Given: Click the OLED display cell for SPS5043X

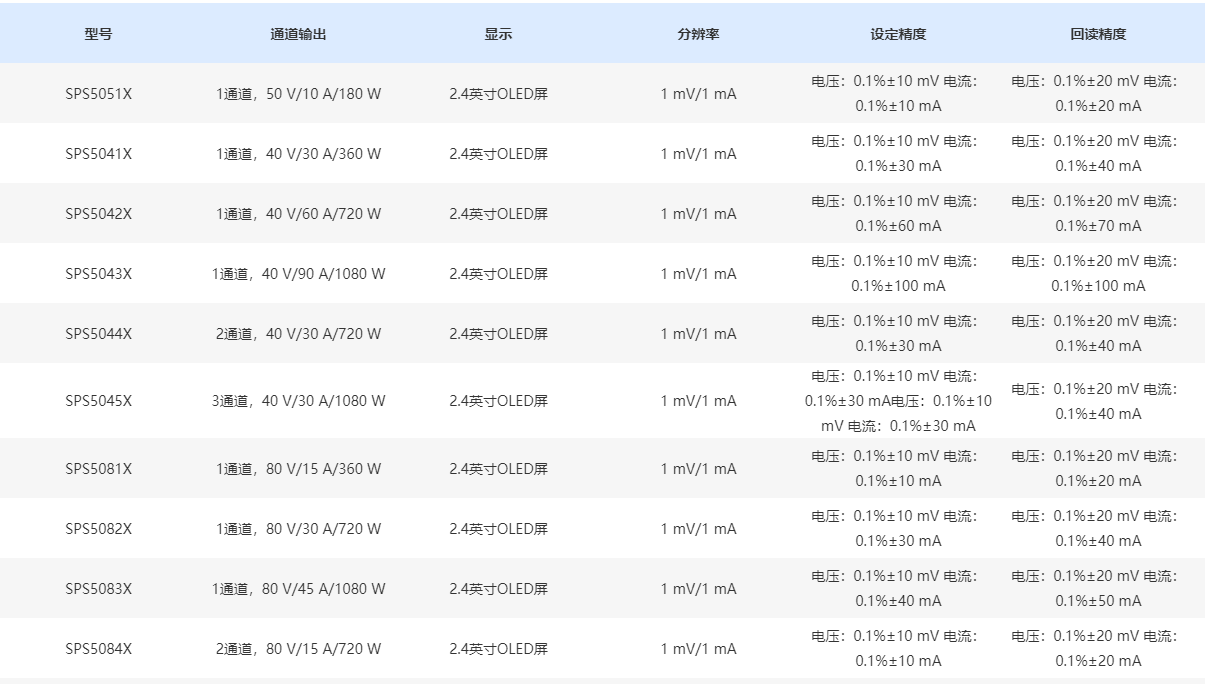Looking at the screenshot, I should (x=498, y=274).
